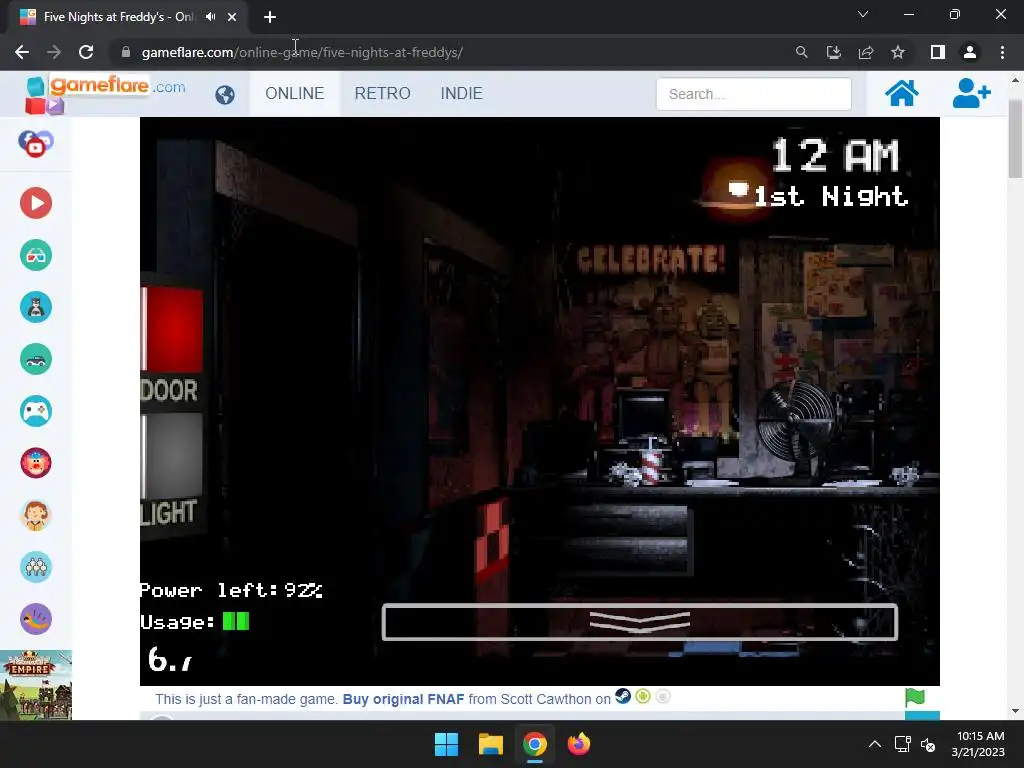Open the Chrome profile avatar
This screenshot has height=768, width=1024.
(970, 52)
